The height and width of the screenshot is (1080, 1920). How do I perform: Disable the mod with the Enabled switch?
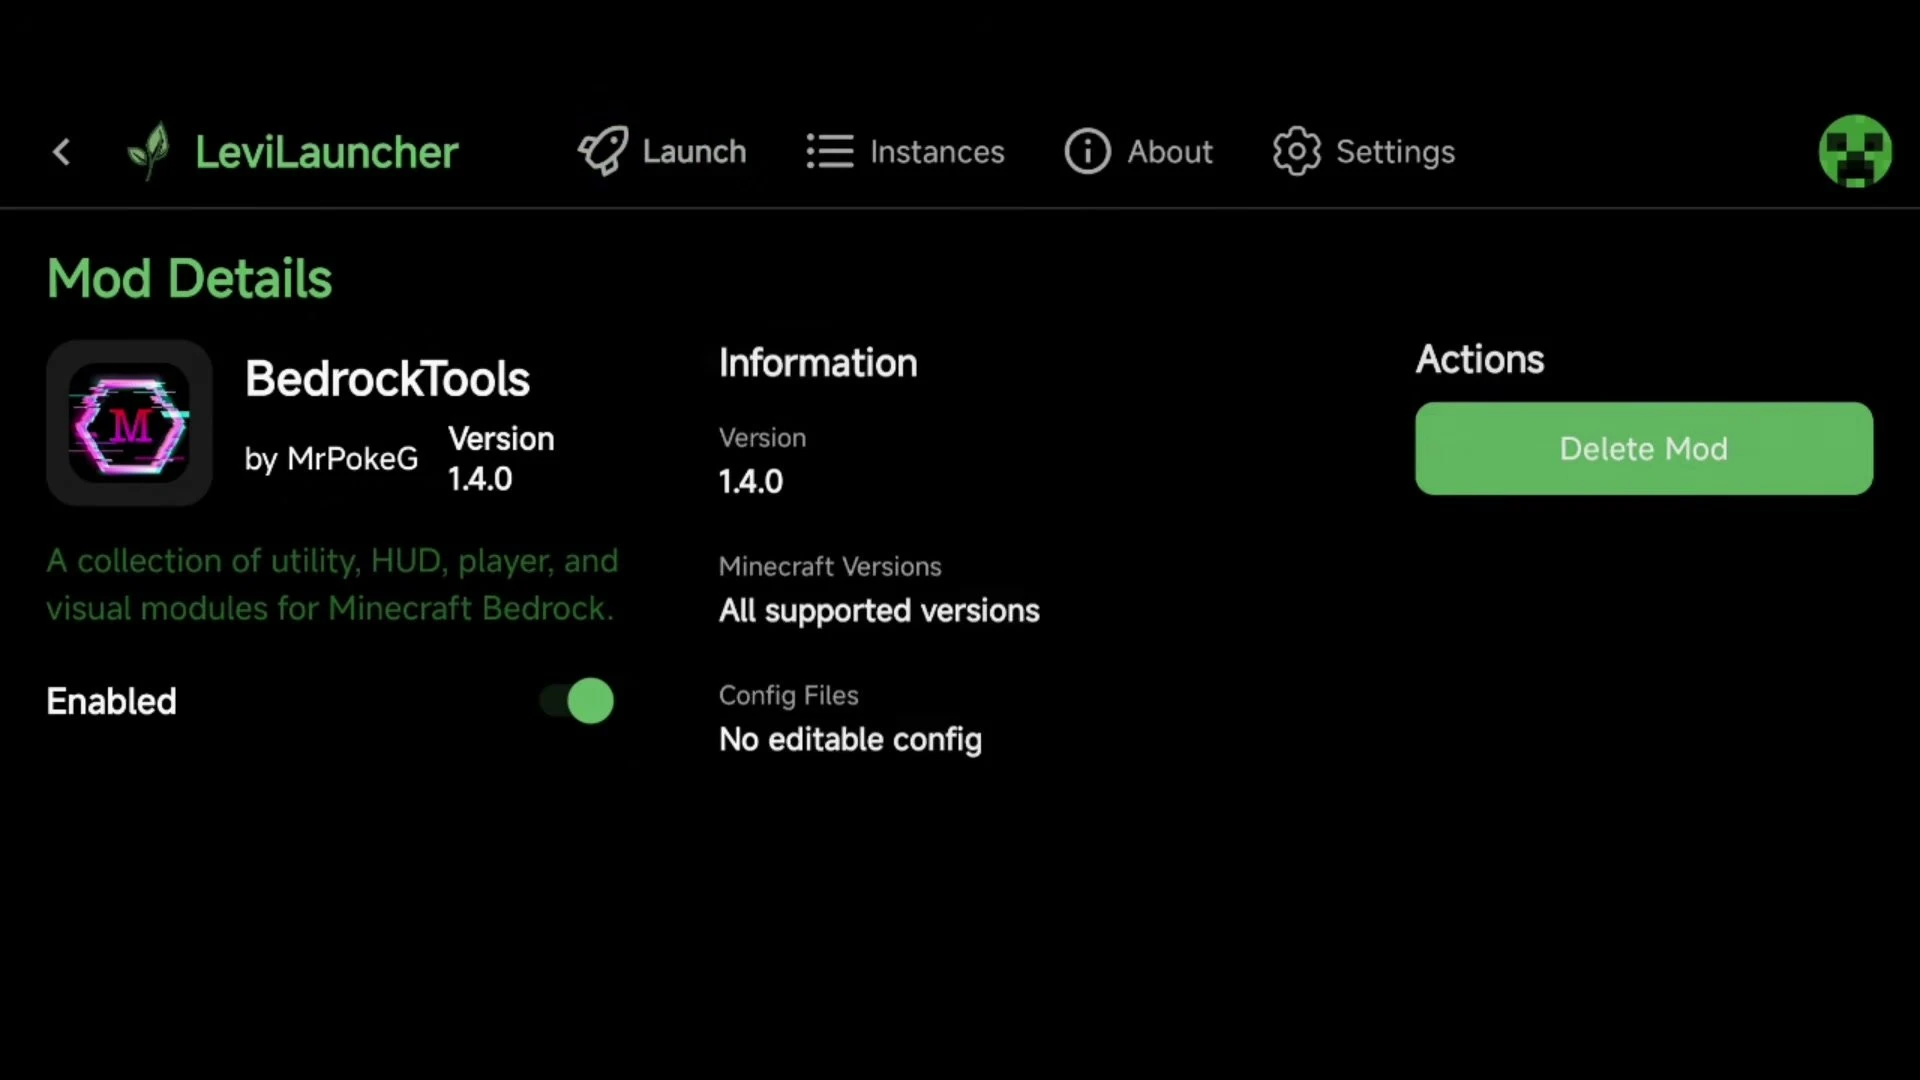pos(577,701)
